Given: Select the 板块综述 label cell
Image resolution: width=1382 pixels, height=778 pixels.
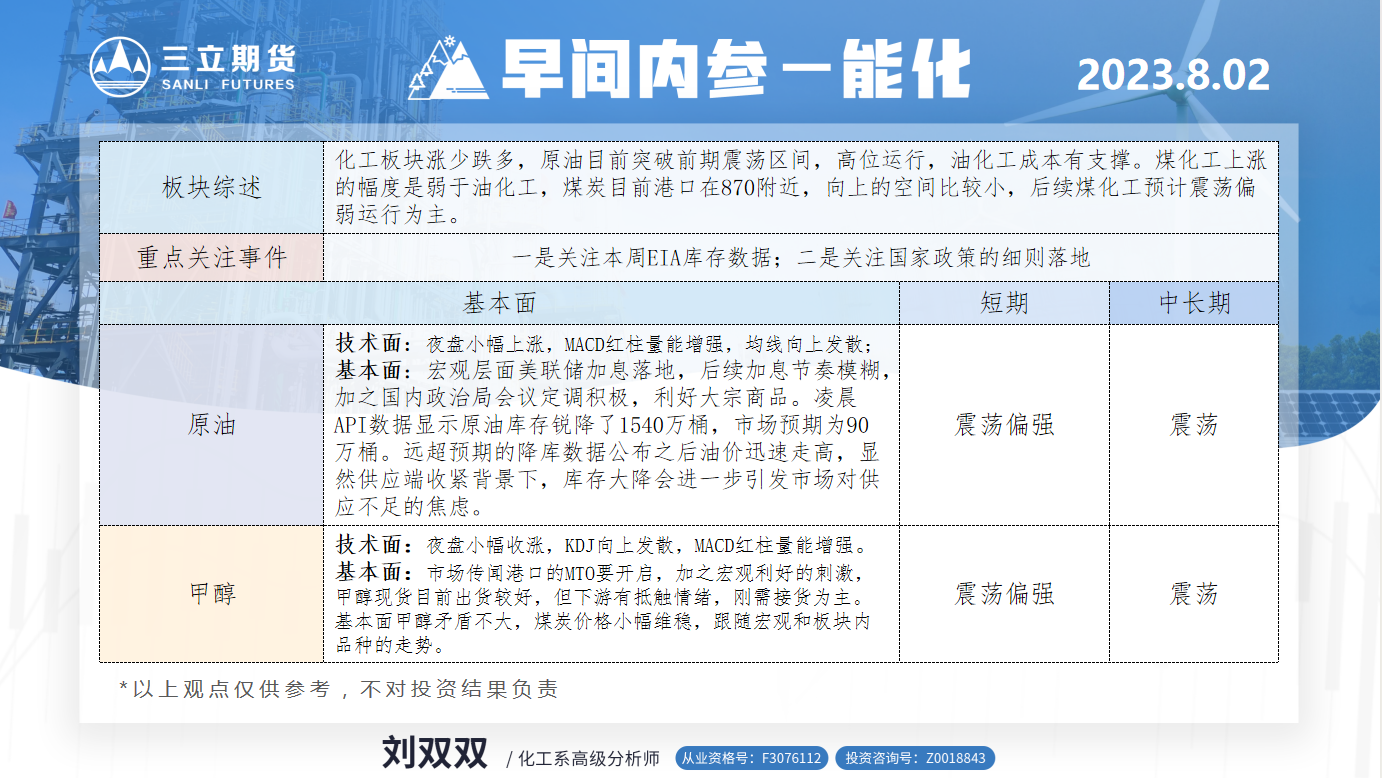Looking at the screenshot, I should (x=211, y=187).
